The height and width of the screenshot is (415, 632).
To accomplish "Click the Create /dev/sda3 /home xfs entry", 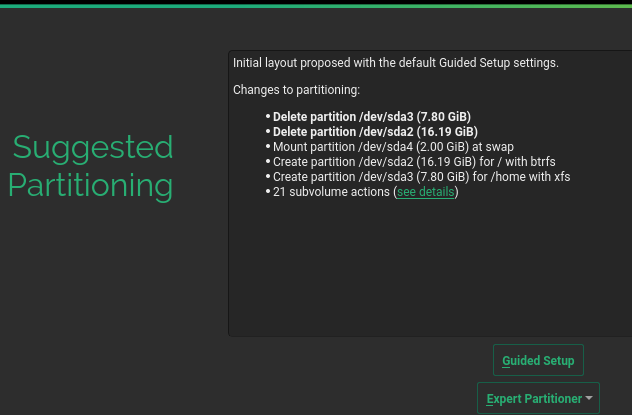I will (x=421, y=176).
